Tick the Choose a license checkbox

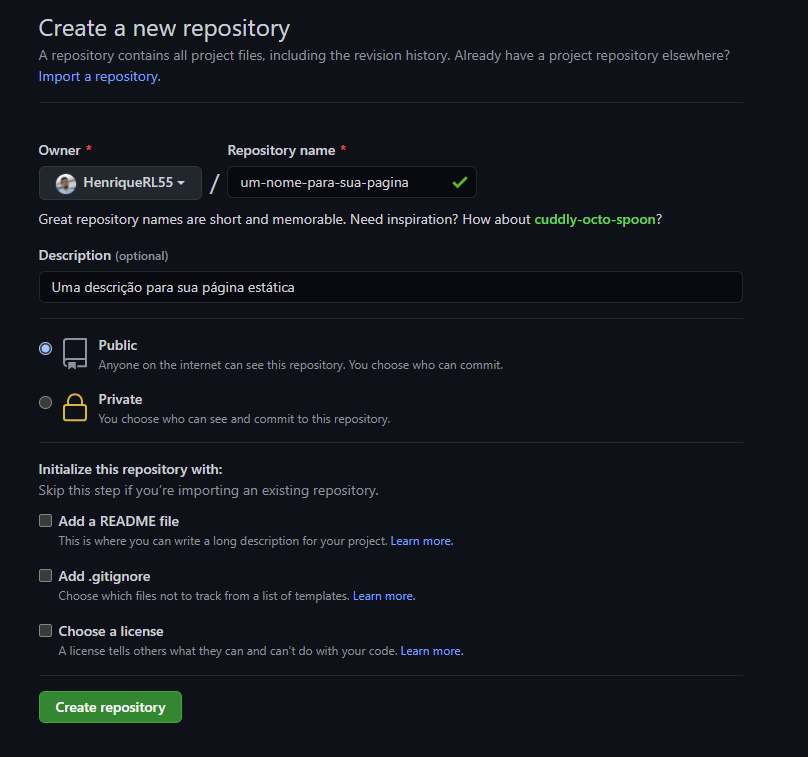tap(45, 631)
